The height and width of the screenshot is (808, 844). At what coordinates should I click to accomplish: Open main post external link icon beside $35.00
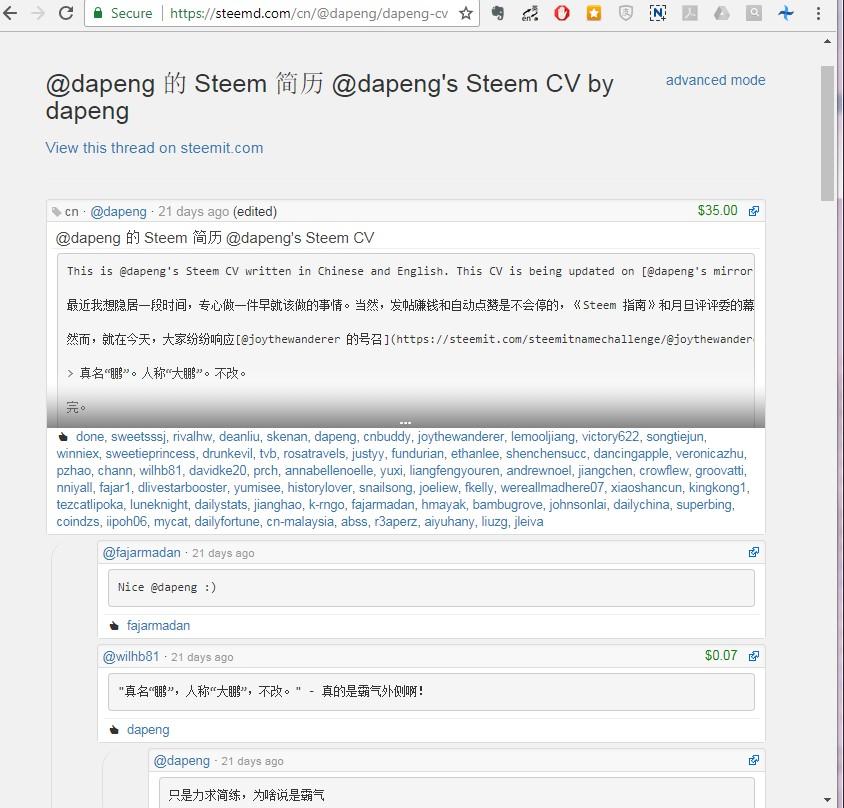click(754, 211)
